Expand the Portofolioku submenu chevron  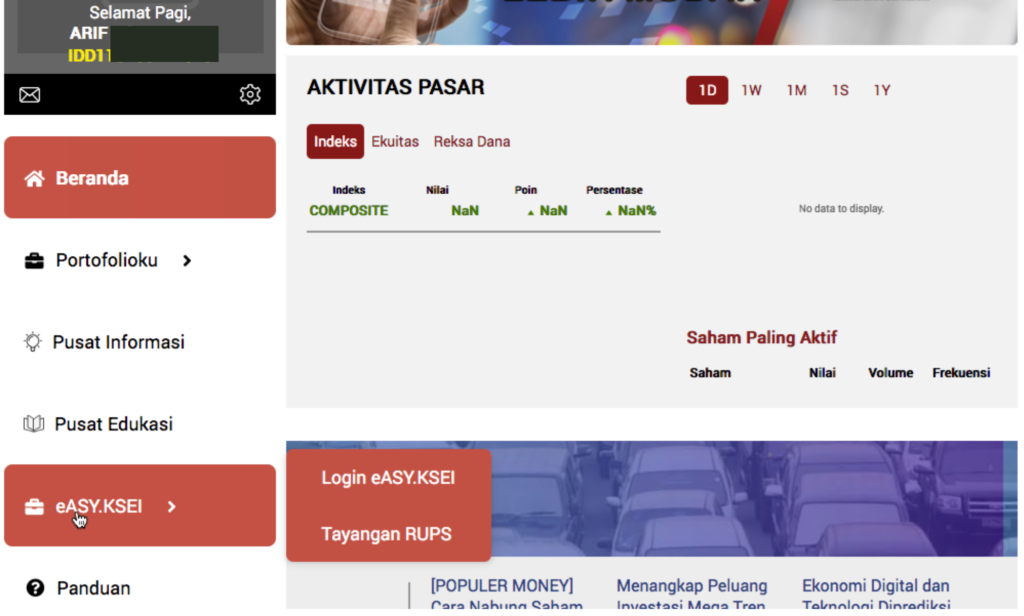[187, 261]
